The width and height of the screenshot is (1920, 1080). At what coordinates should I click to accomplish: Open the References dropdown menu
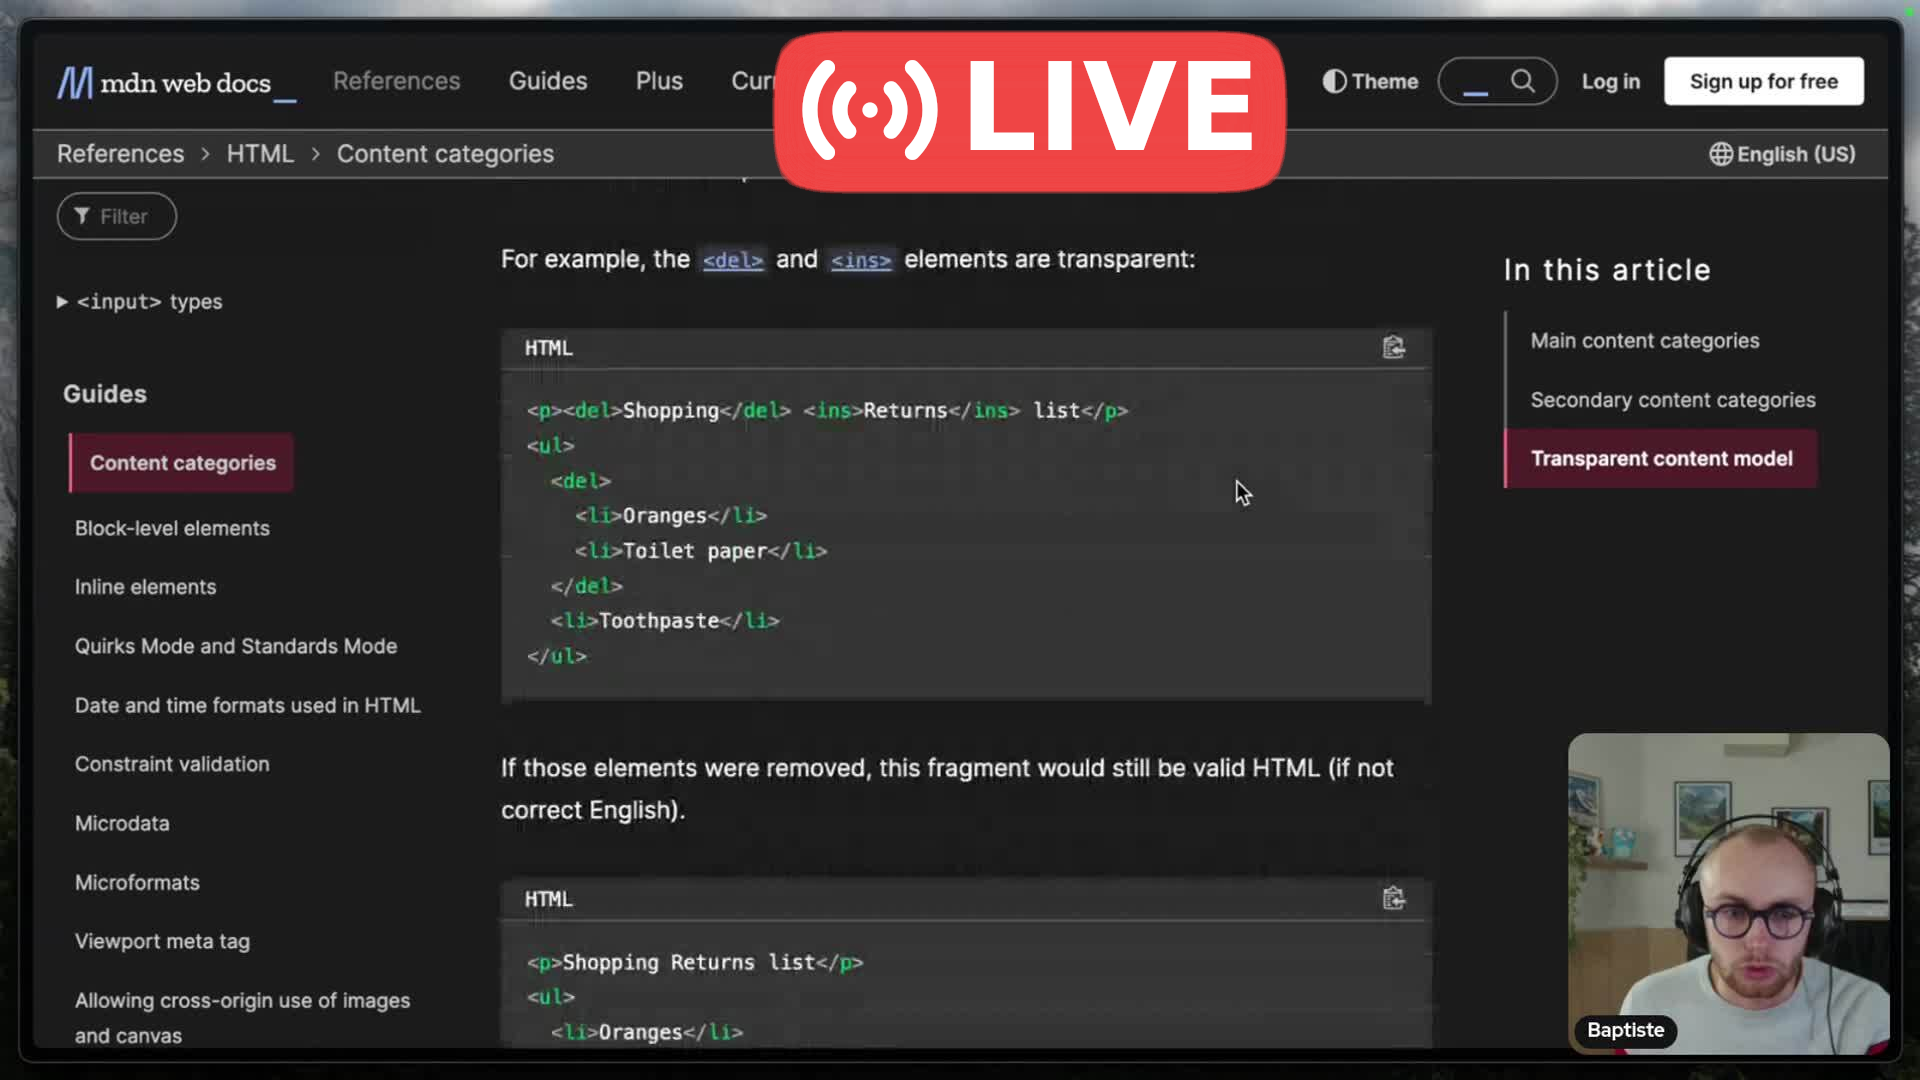(396, 81)
